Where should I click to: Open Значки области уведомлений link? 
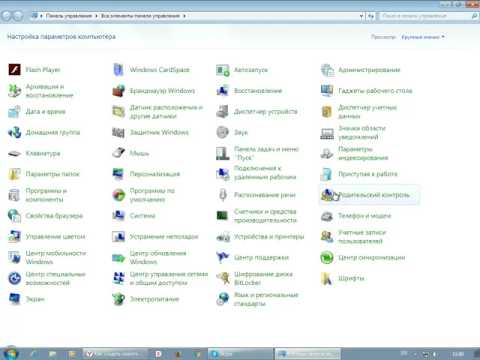tap(362, 132)
